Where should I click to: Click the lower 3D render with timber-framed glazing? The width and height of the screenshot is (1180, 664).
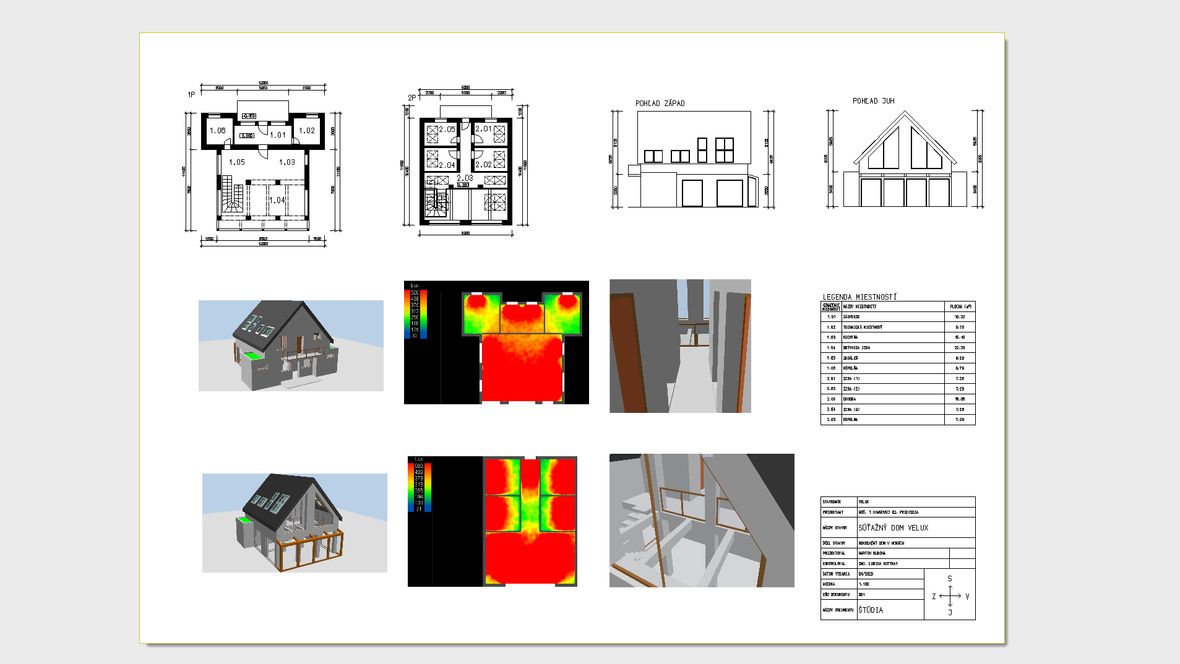[x=294, y=522]
